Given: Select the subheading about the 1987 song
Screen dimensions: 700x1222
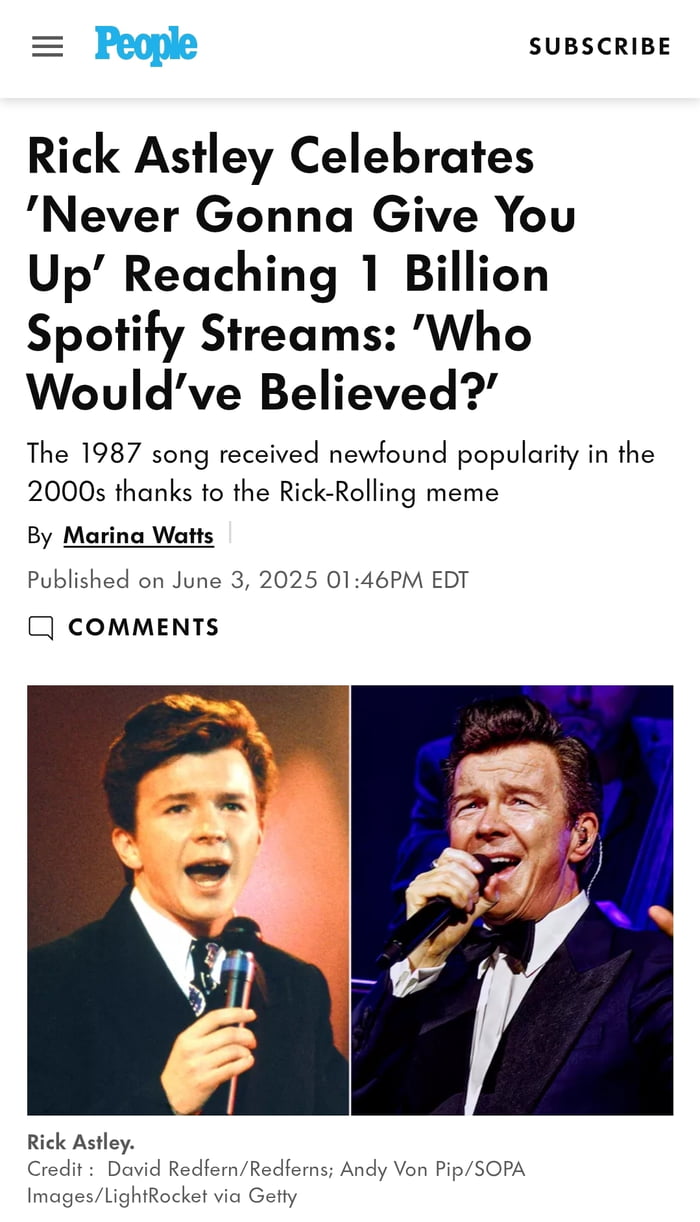Looking at the screenshot, I should (340, 472).
